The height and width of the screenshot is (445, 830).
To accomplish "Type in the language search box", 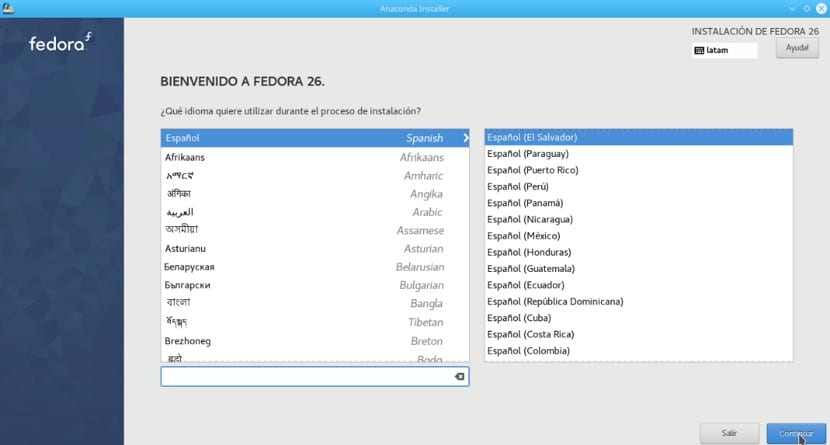I will tap(304, 377).
